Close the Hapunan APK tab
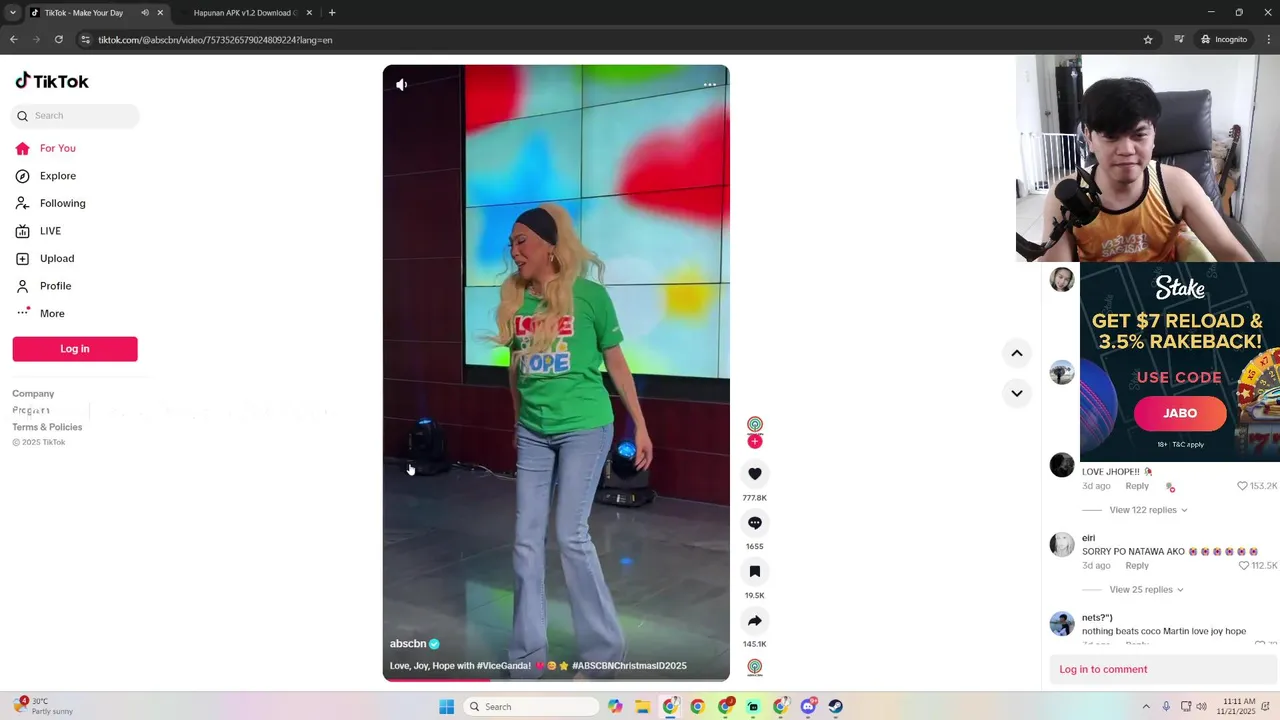 309,13
